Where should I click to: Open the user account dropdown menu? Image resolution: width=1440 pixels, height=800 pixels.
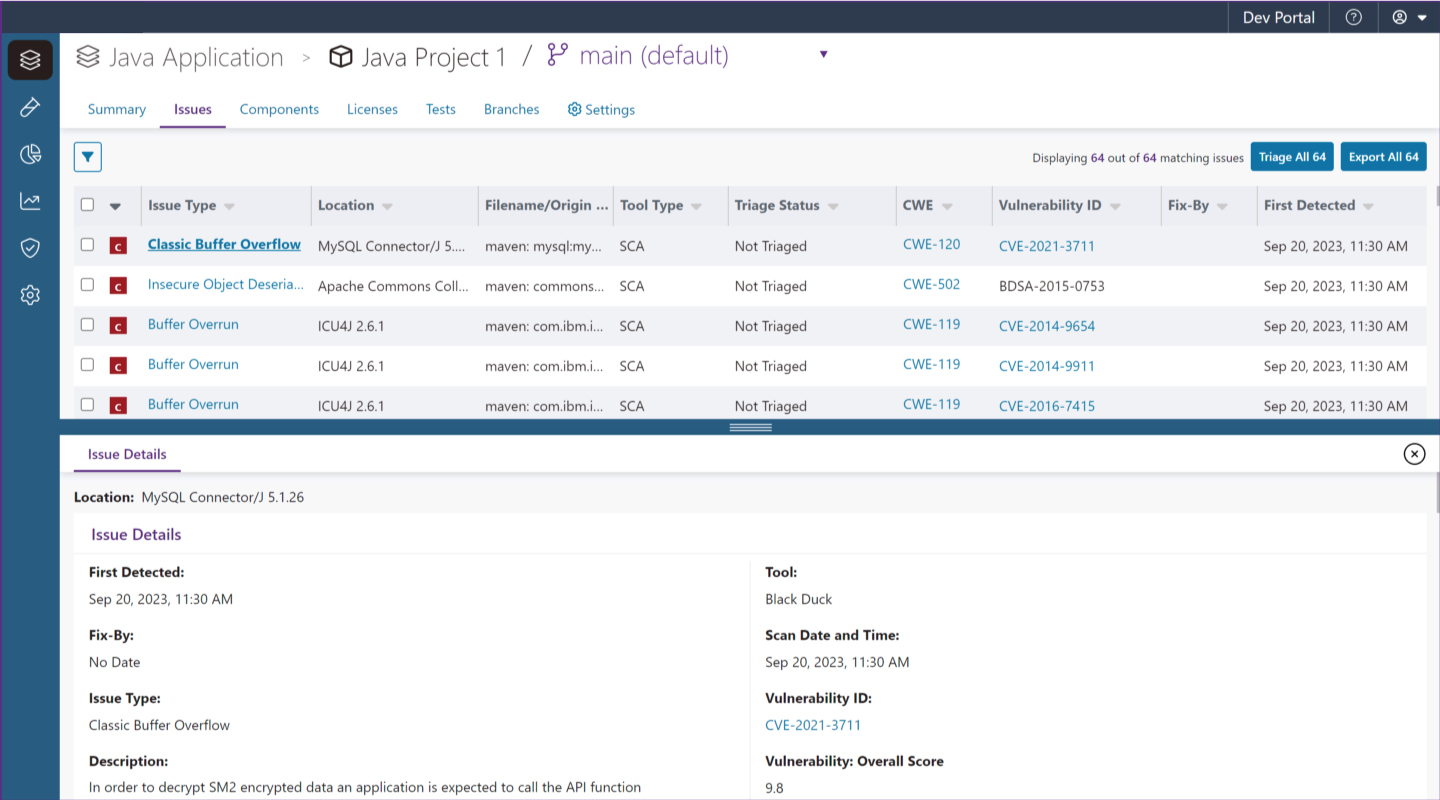[x=1409, y=17]
